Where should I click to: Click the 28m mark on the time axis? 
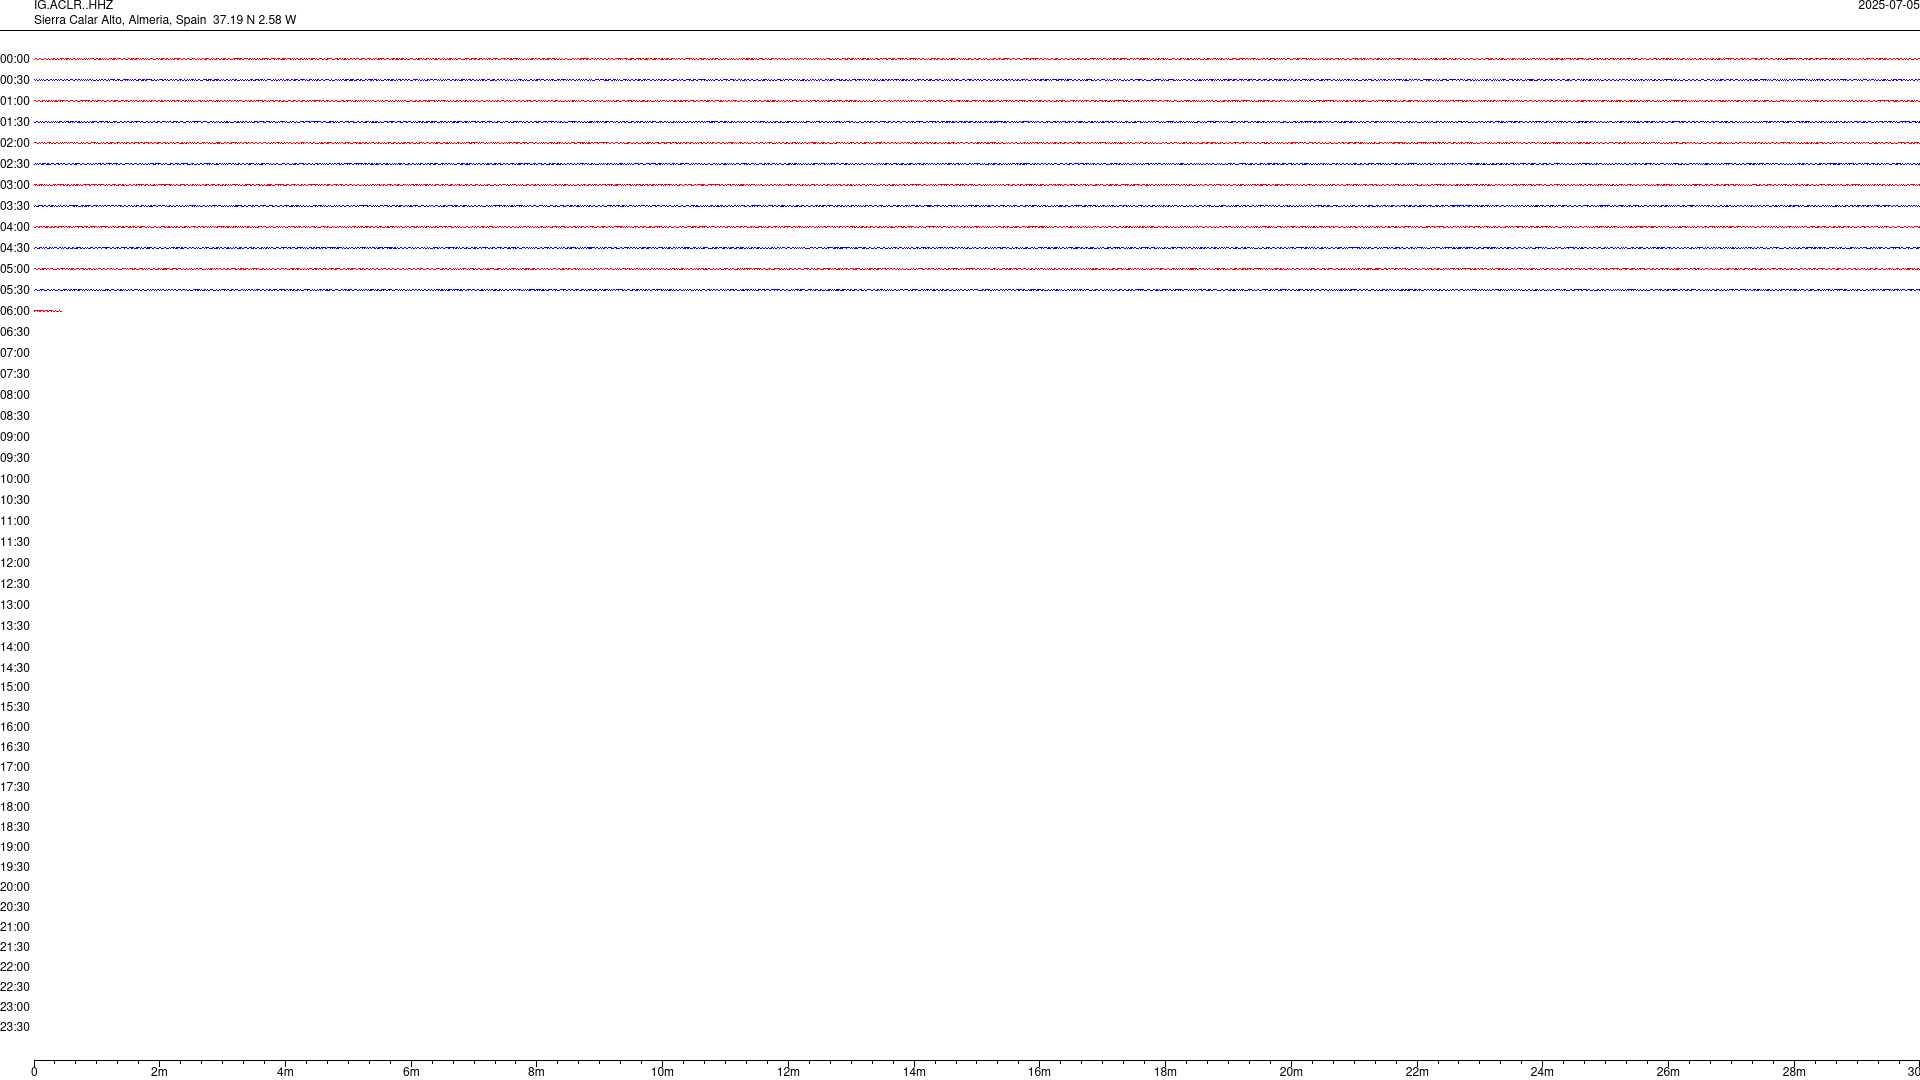click(x=1794, y=1072)
